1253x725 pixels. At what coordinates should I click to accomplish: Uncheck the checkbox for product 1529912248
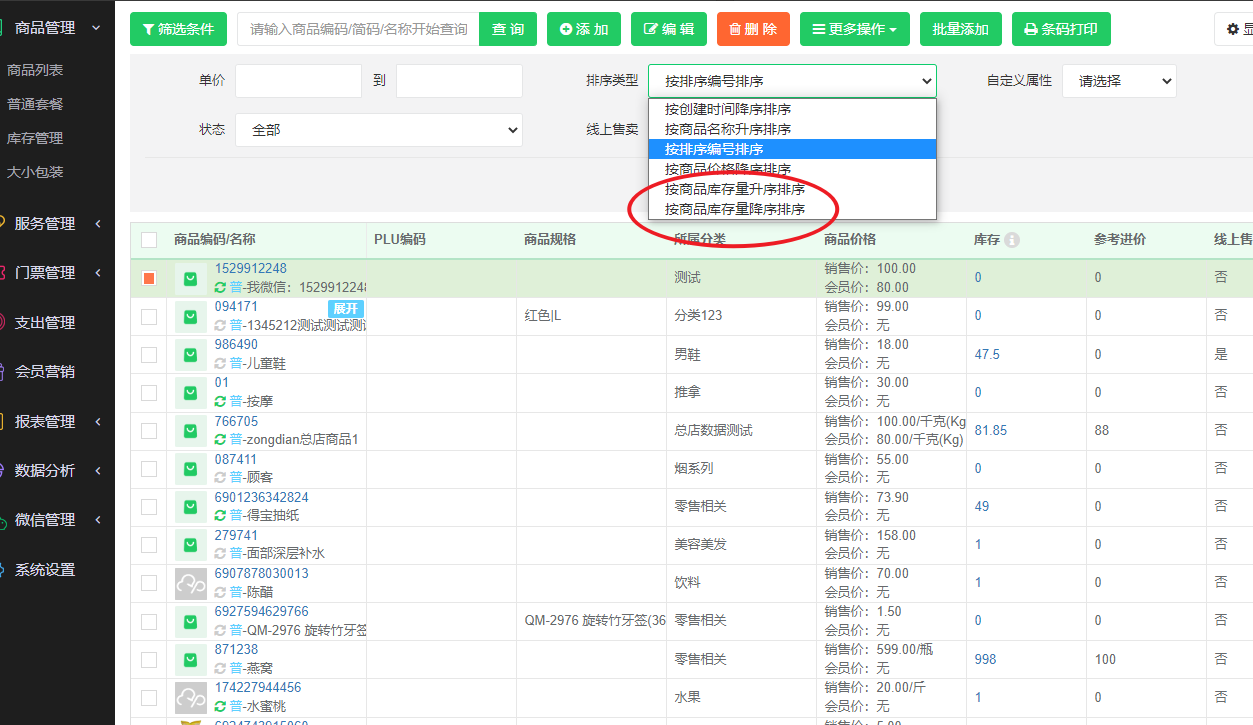coord(149,278)
